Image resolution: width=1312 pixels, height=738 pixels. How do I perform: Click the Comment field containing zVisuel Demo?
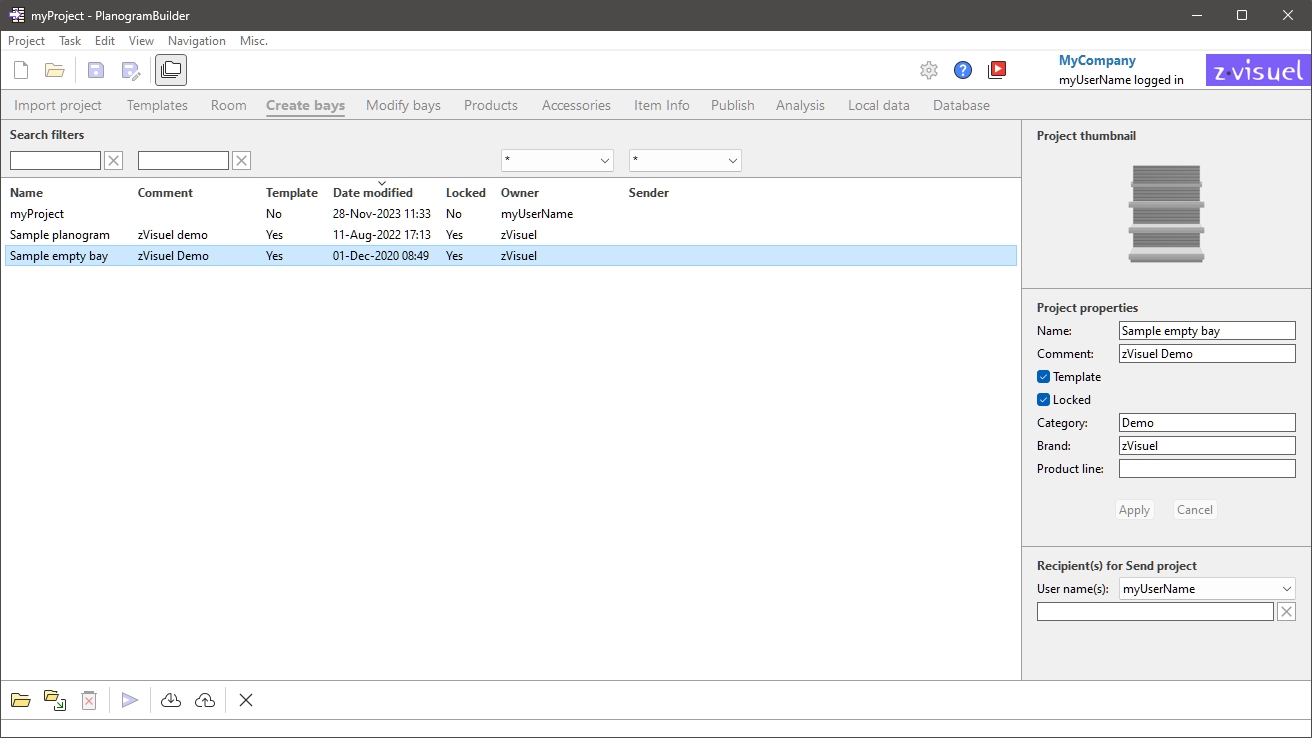pos(1207,354)
